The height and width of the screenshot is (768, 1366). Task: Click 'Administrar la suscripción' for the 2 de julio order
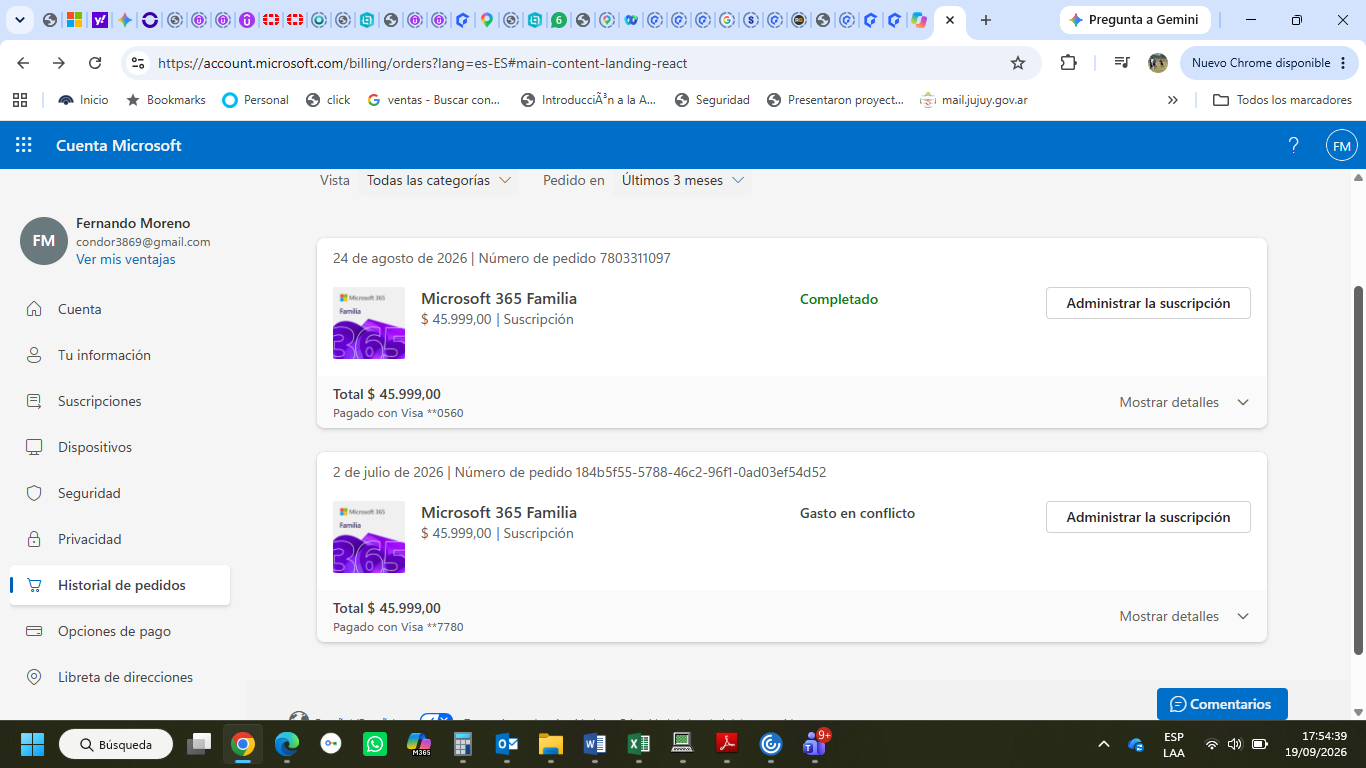[1148, 517]
